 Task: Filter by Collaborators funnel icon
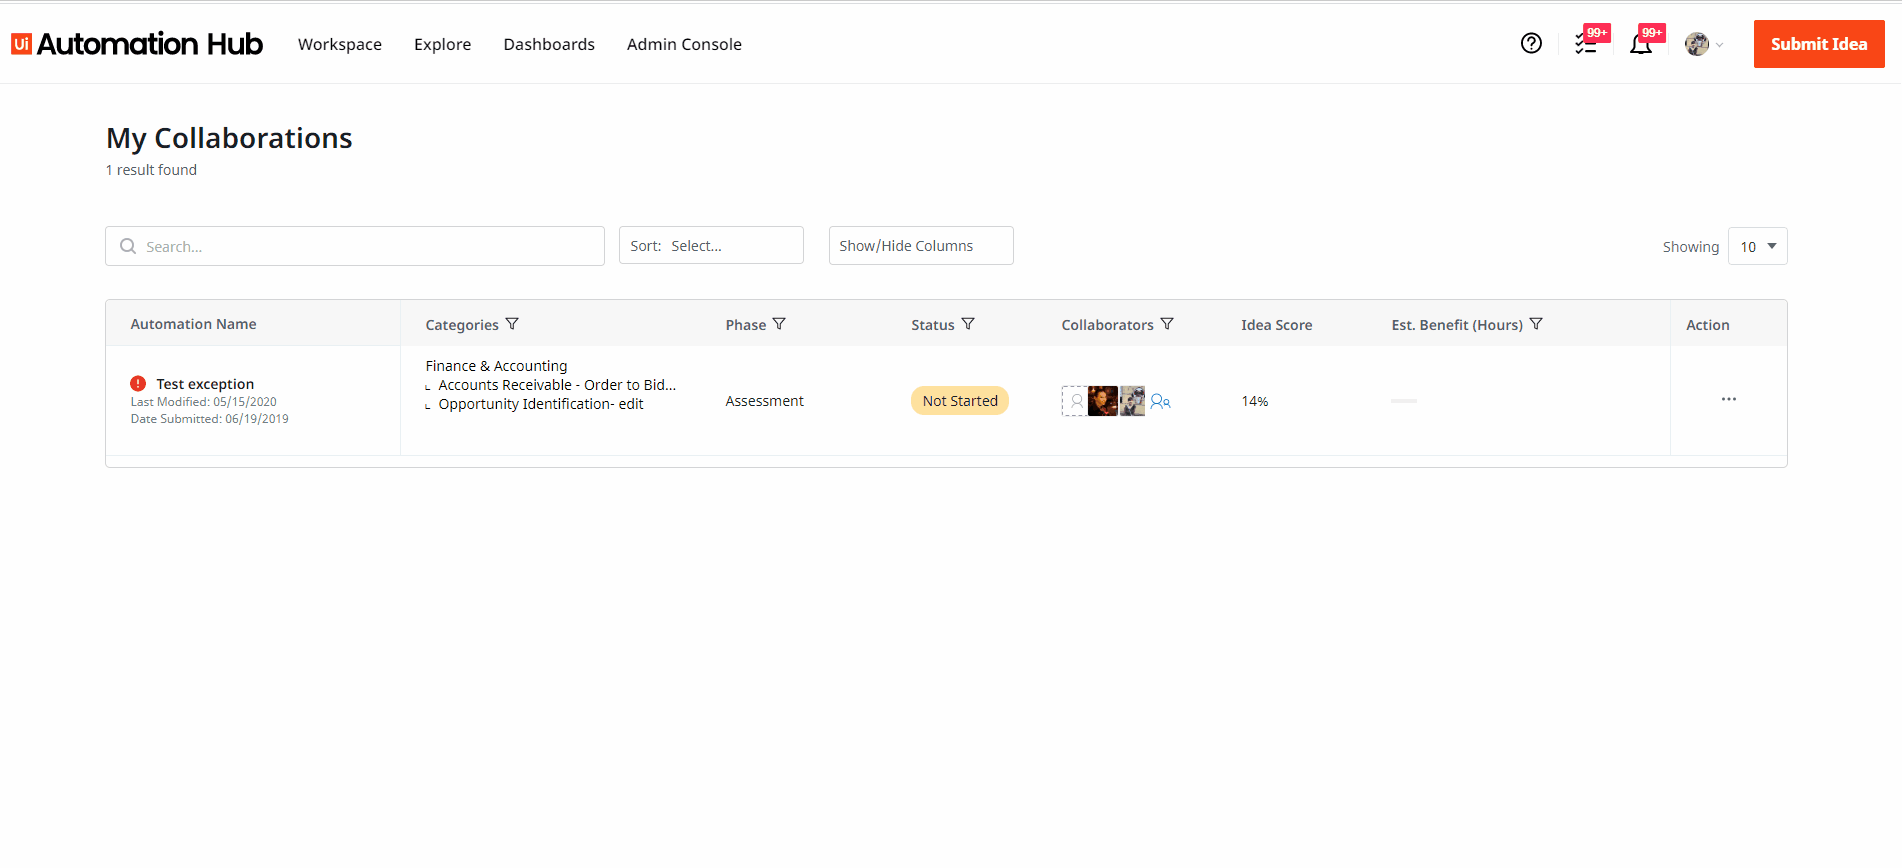(x=1167, y=324)
